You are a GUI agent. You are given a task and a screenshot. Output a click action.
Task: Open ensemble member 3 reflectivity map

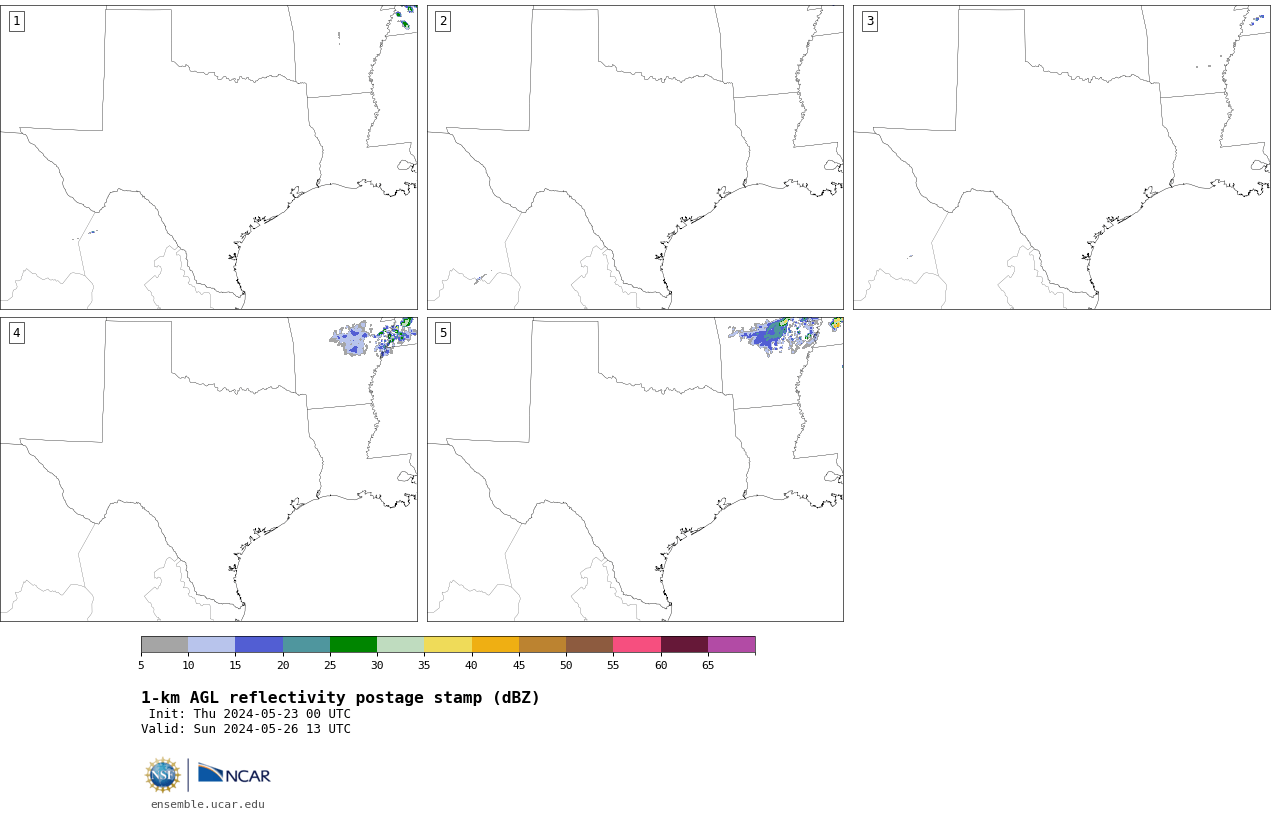pos(1062,157)
